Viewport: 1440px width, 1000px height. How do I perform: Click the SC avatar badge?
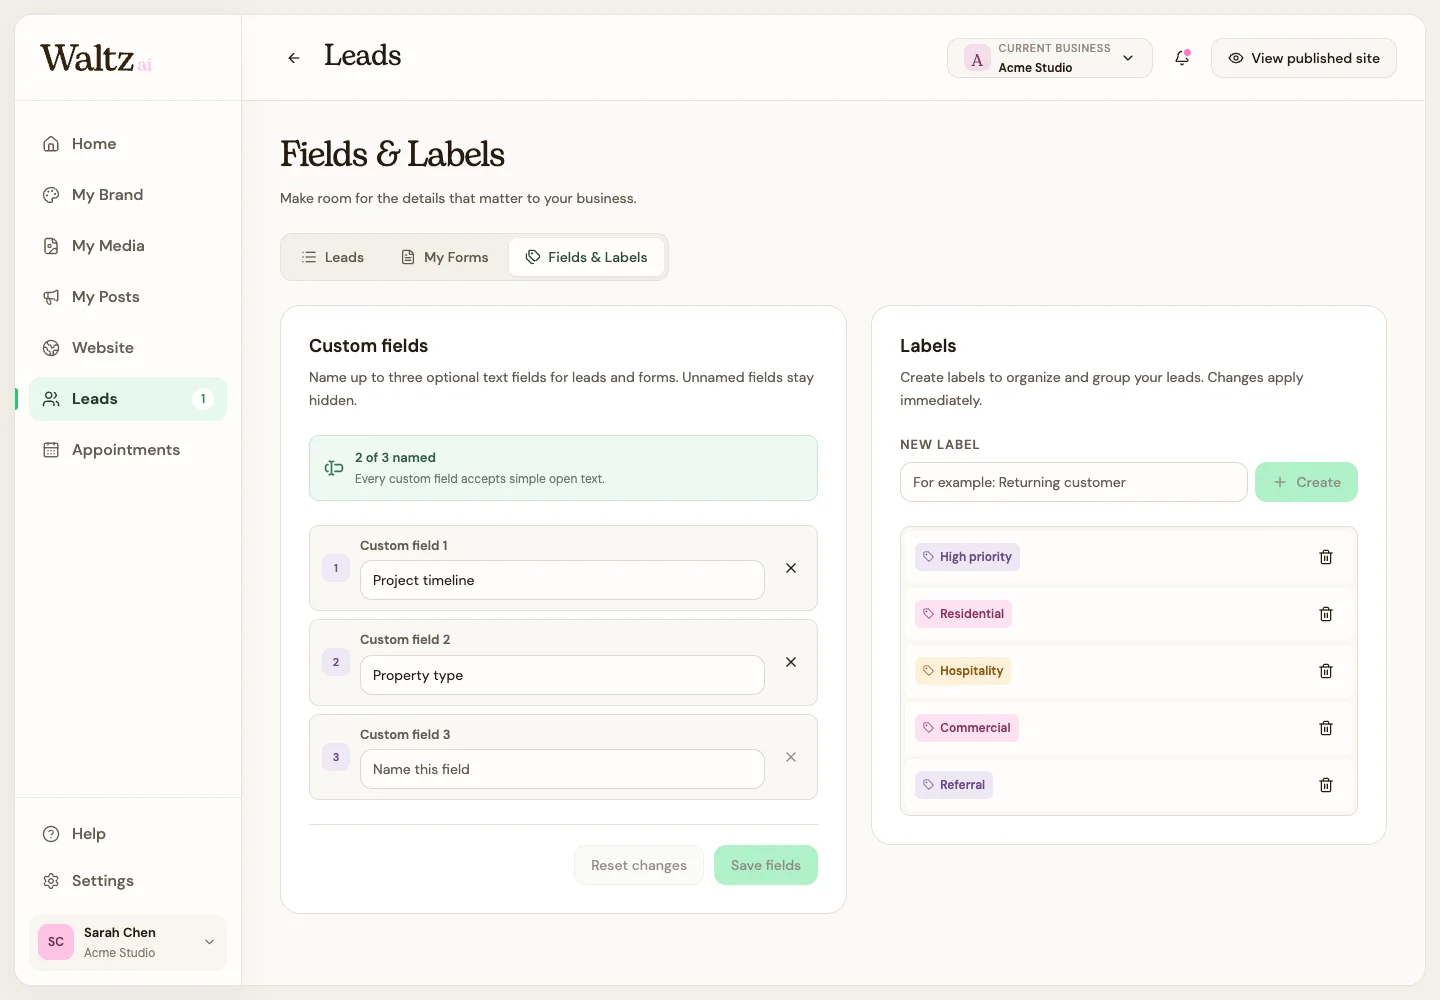56,942
